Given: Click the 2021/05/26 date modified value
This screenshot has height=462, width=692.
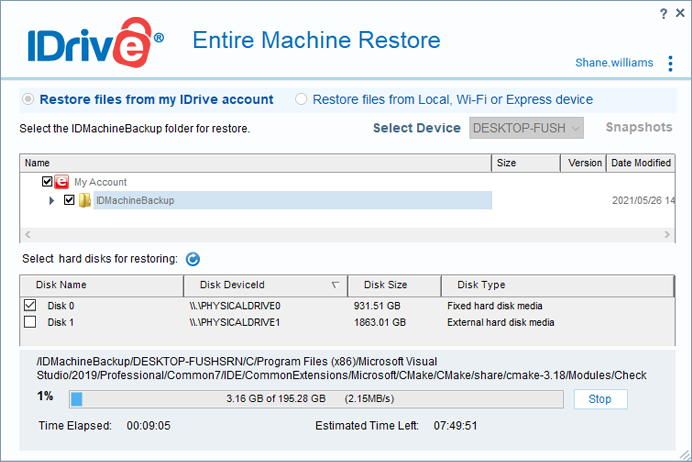Looking at the screenshot, I should 643,200.
